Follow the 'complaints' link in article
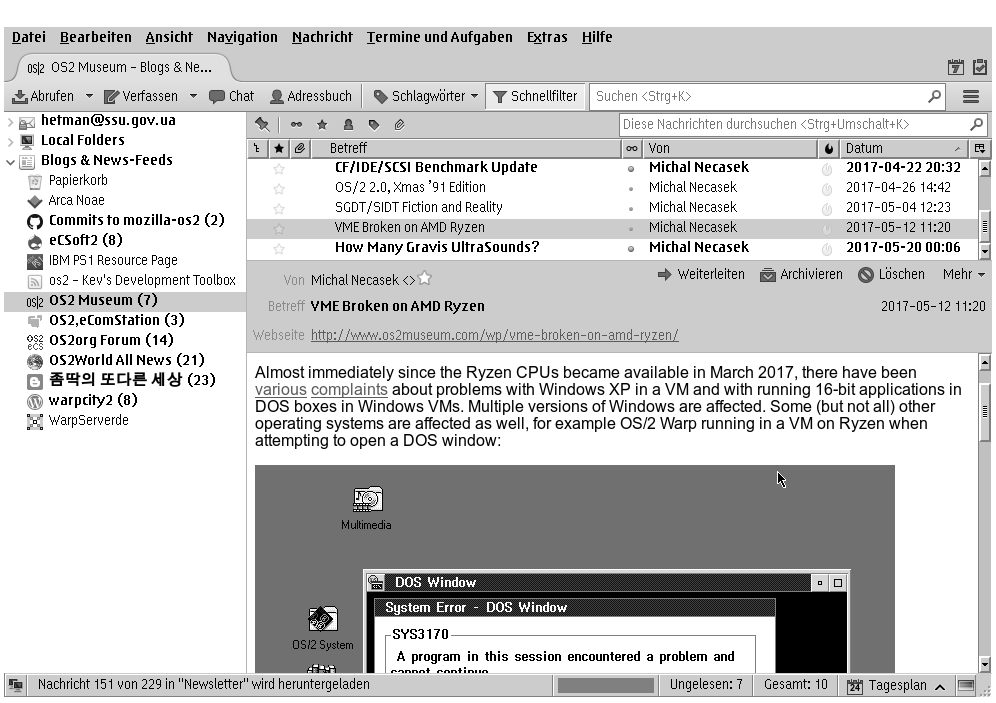This screenshot has height=703, width=996. [x=349, y=389]
